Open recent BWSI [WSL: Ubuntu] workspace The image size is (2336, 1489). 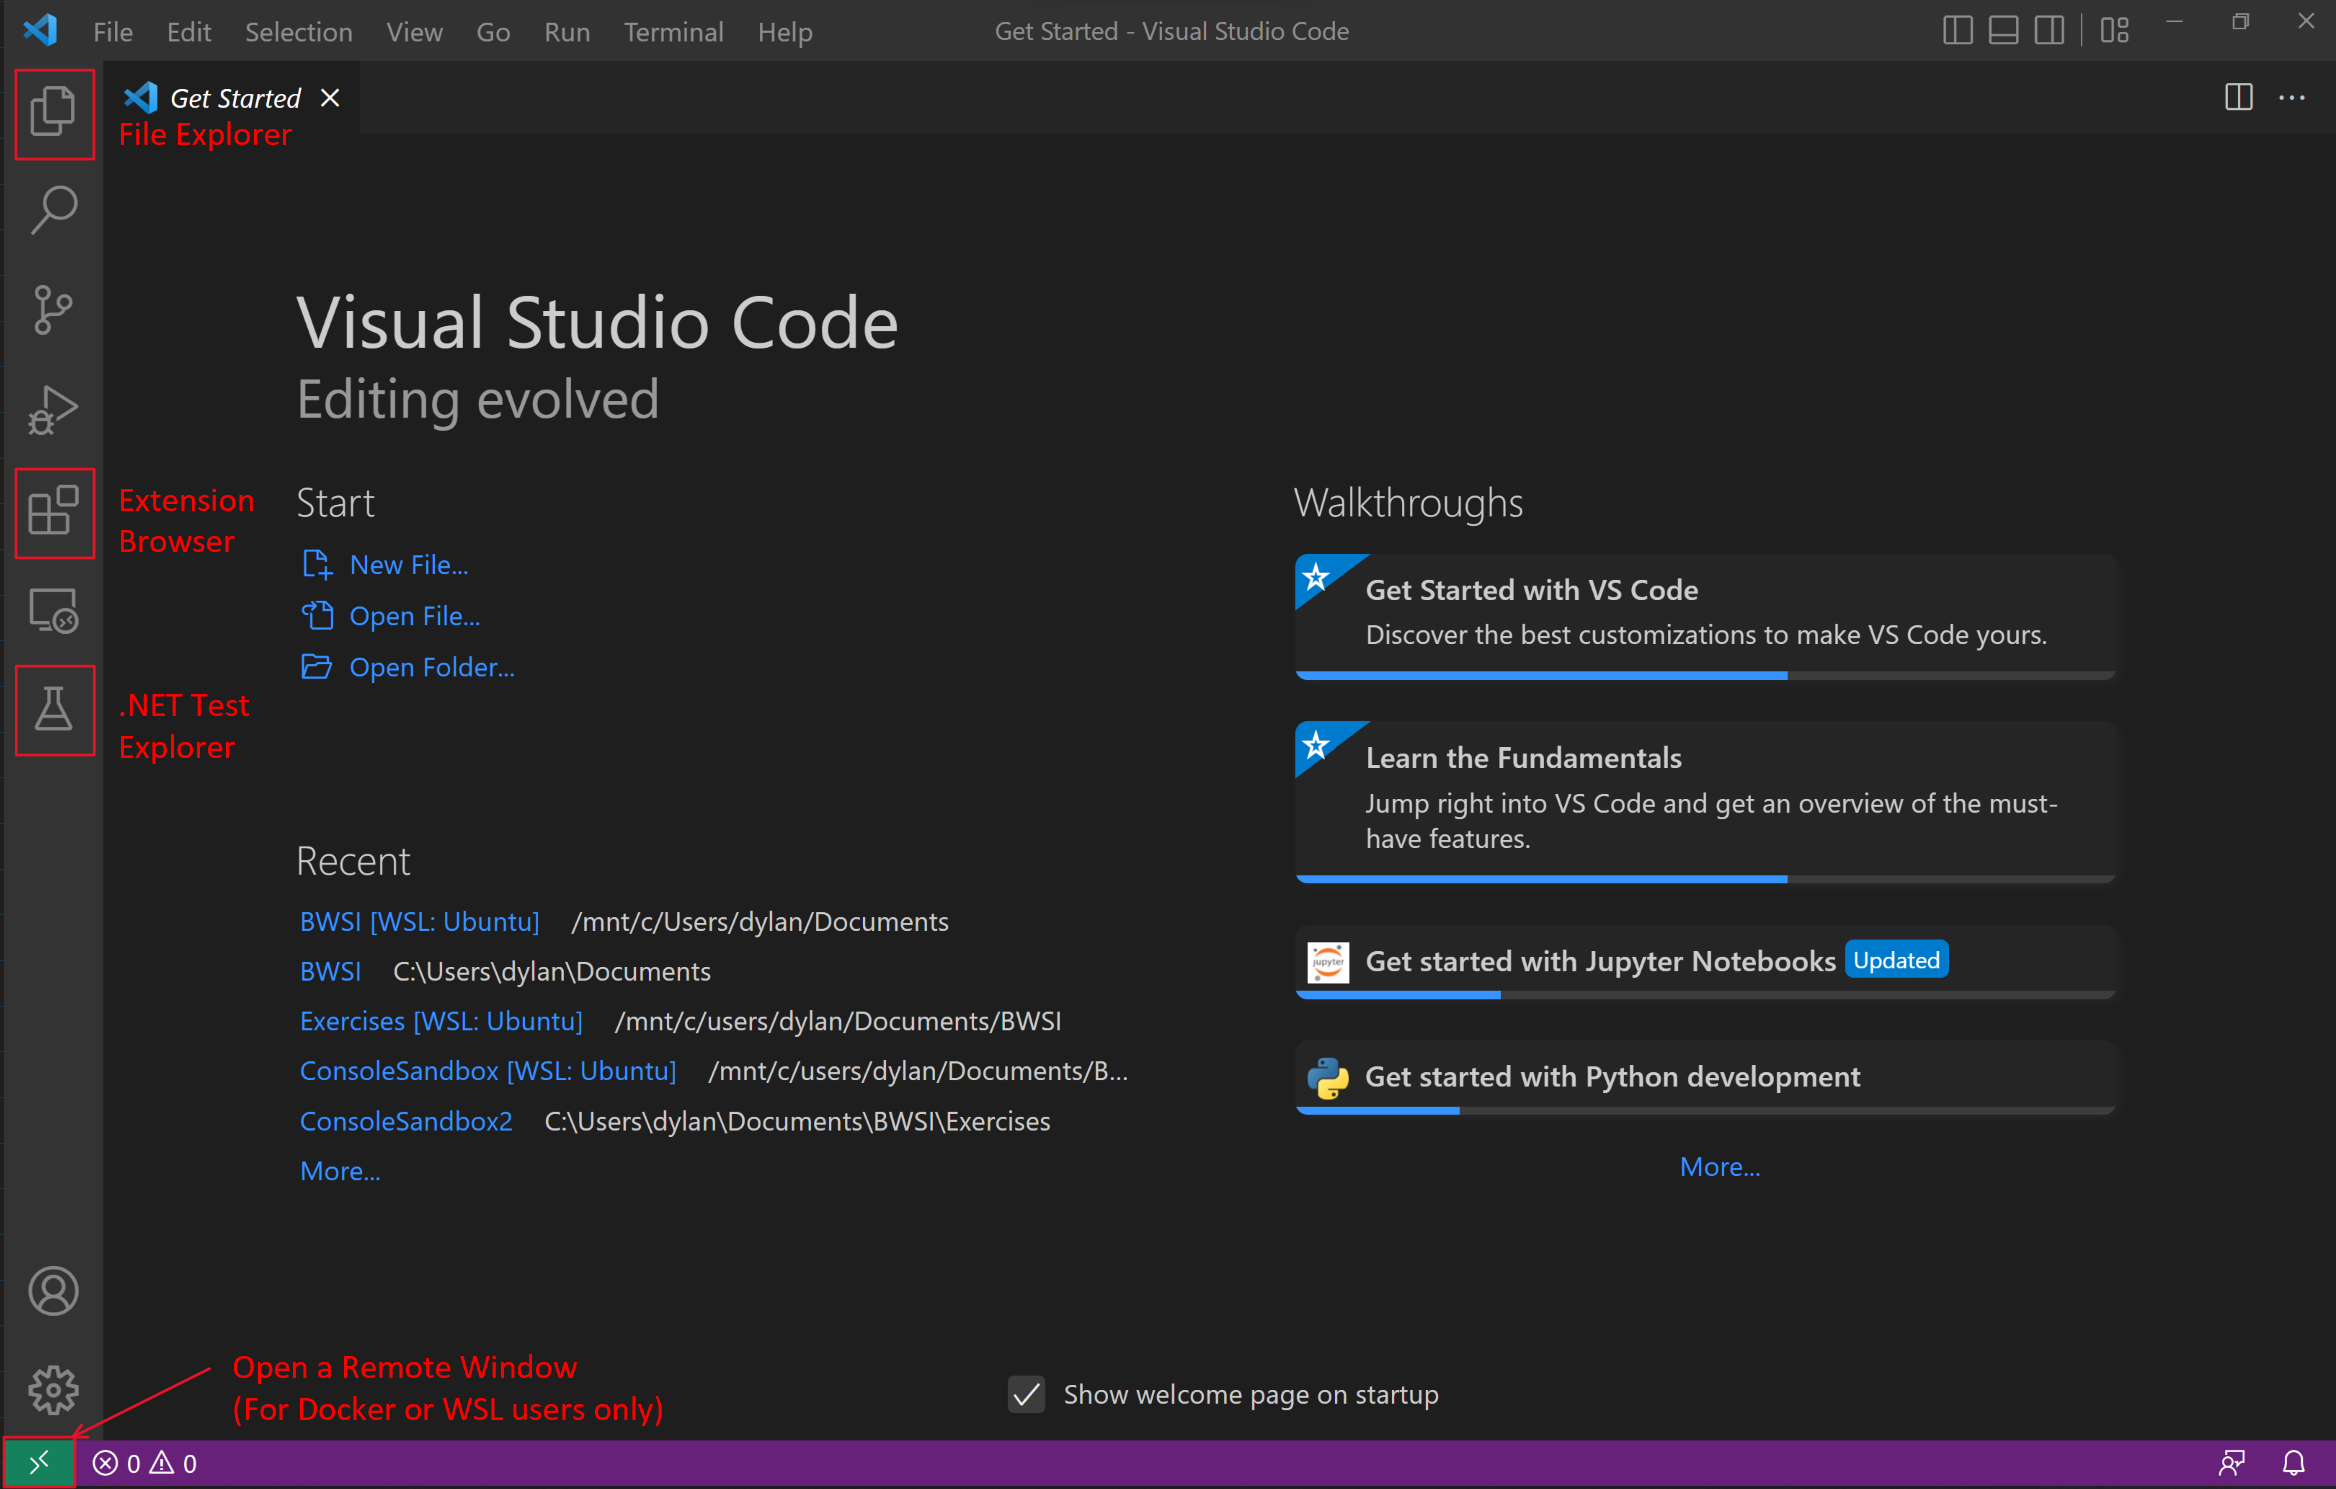tap(419, 921)
